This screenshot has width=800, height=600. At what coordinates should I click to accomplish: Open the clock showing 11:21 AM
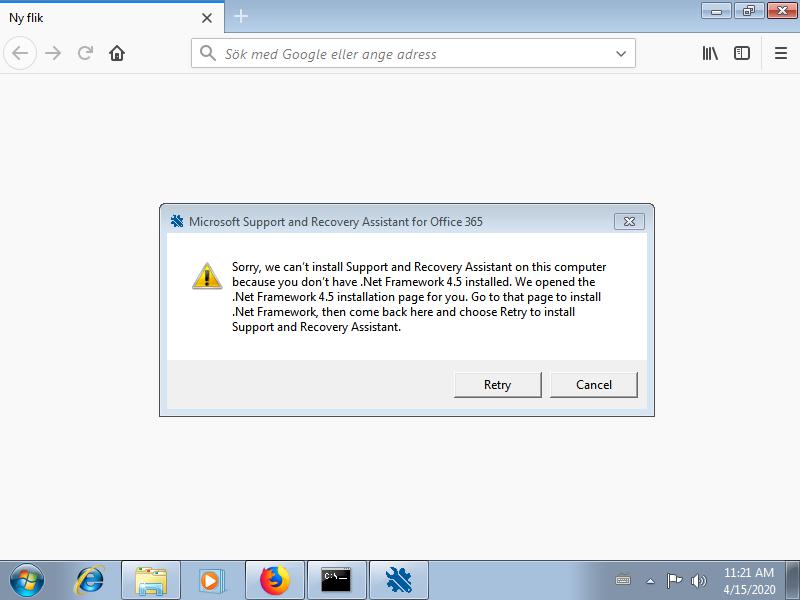(x=749, y=581)
